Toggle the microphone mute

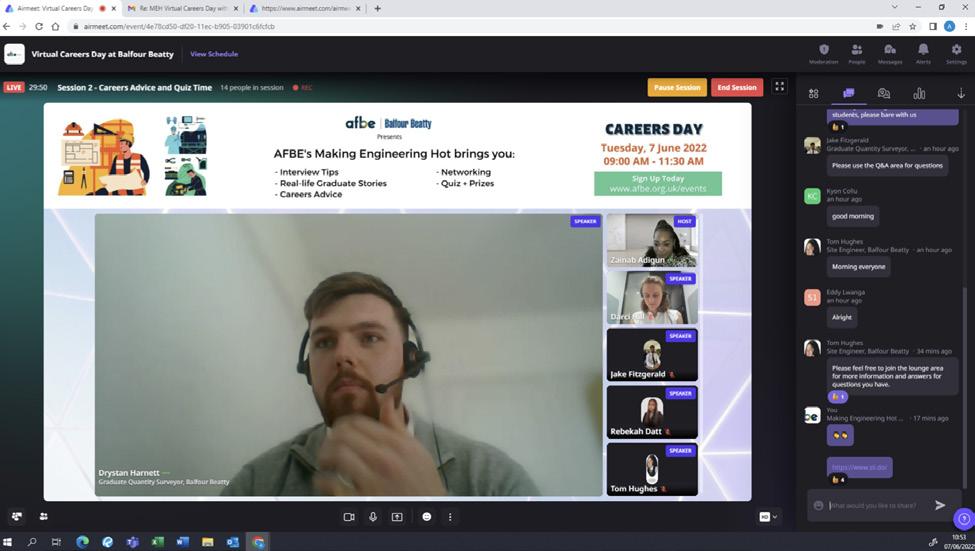[373, 517]
